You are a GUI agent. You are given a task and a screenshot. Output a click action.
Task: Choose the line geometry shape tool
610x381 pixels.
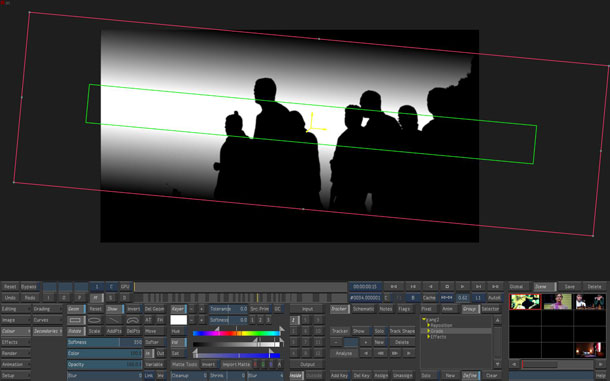pos(114,320)
